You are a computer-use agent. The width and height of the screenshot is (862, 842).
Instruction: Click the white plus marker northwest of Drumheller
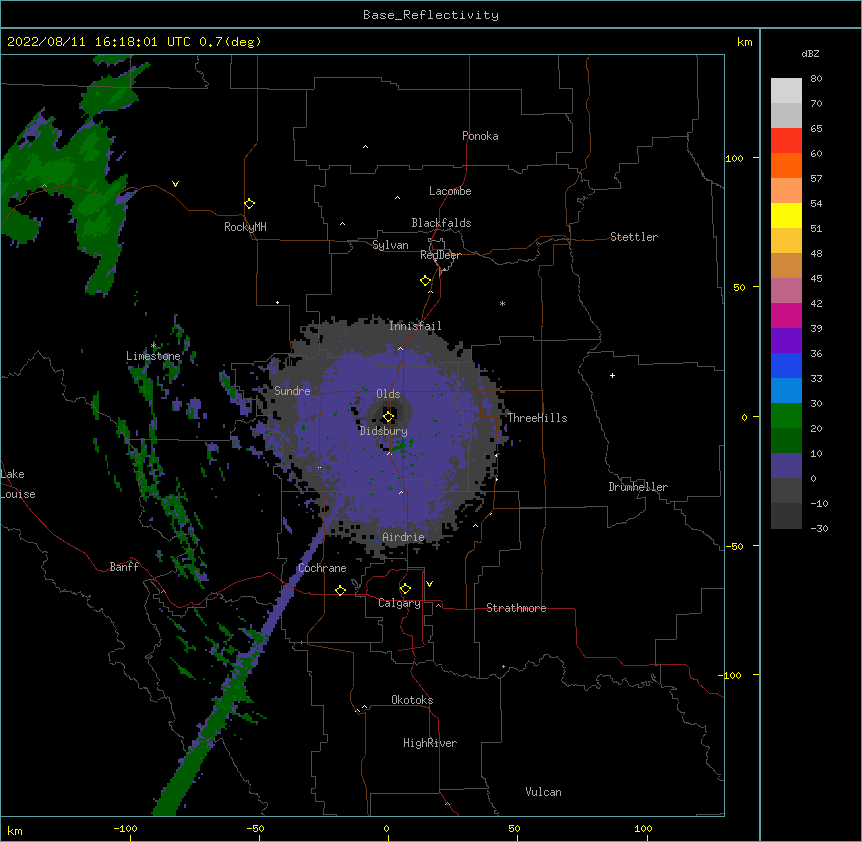[x=612, y=375]
